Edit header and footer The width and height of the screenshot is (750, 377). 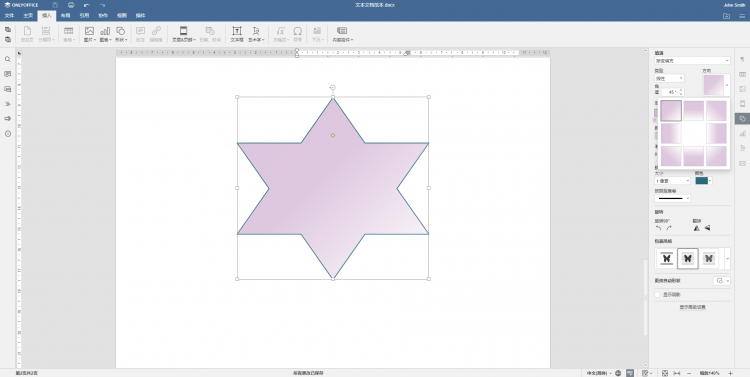pyautogui.click(x=184, y=33)
